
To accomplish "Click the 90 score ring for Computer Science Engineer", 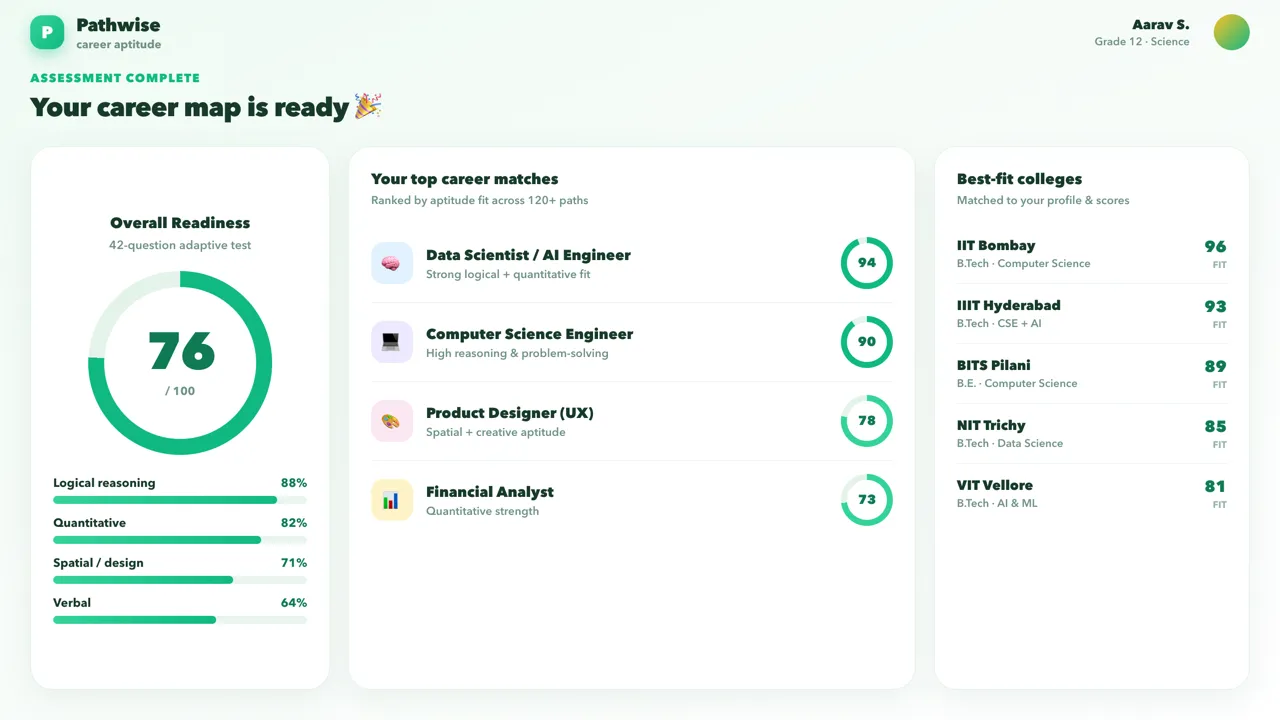I will [866, 342].
